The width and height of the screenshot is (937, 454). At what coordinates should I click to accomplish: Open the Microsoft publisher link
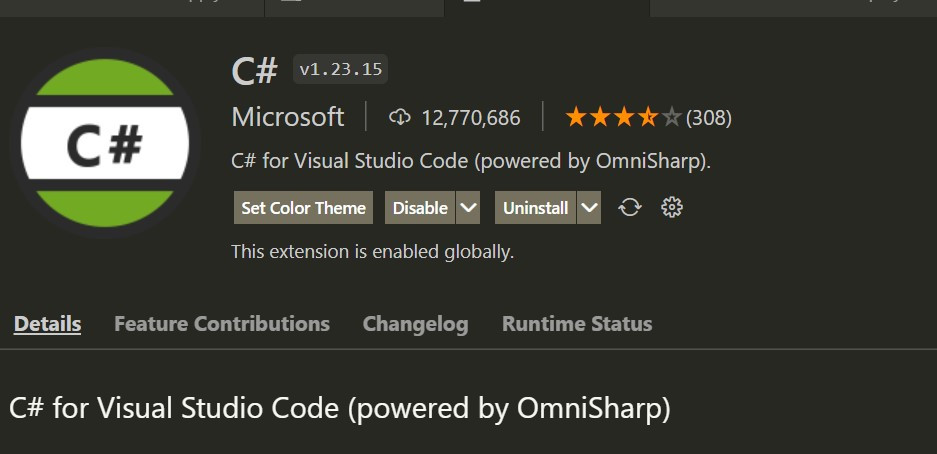click(288, 117)
